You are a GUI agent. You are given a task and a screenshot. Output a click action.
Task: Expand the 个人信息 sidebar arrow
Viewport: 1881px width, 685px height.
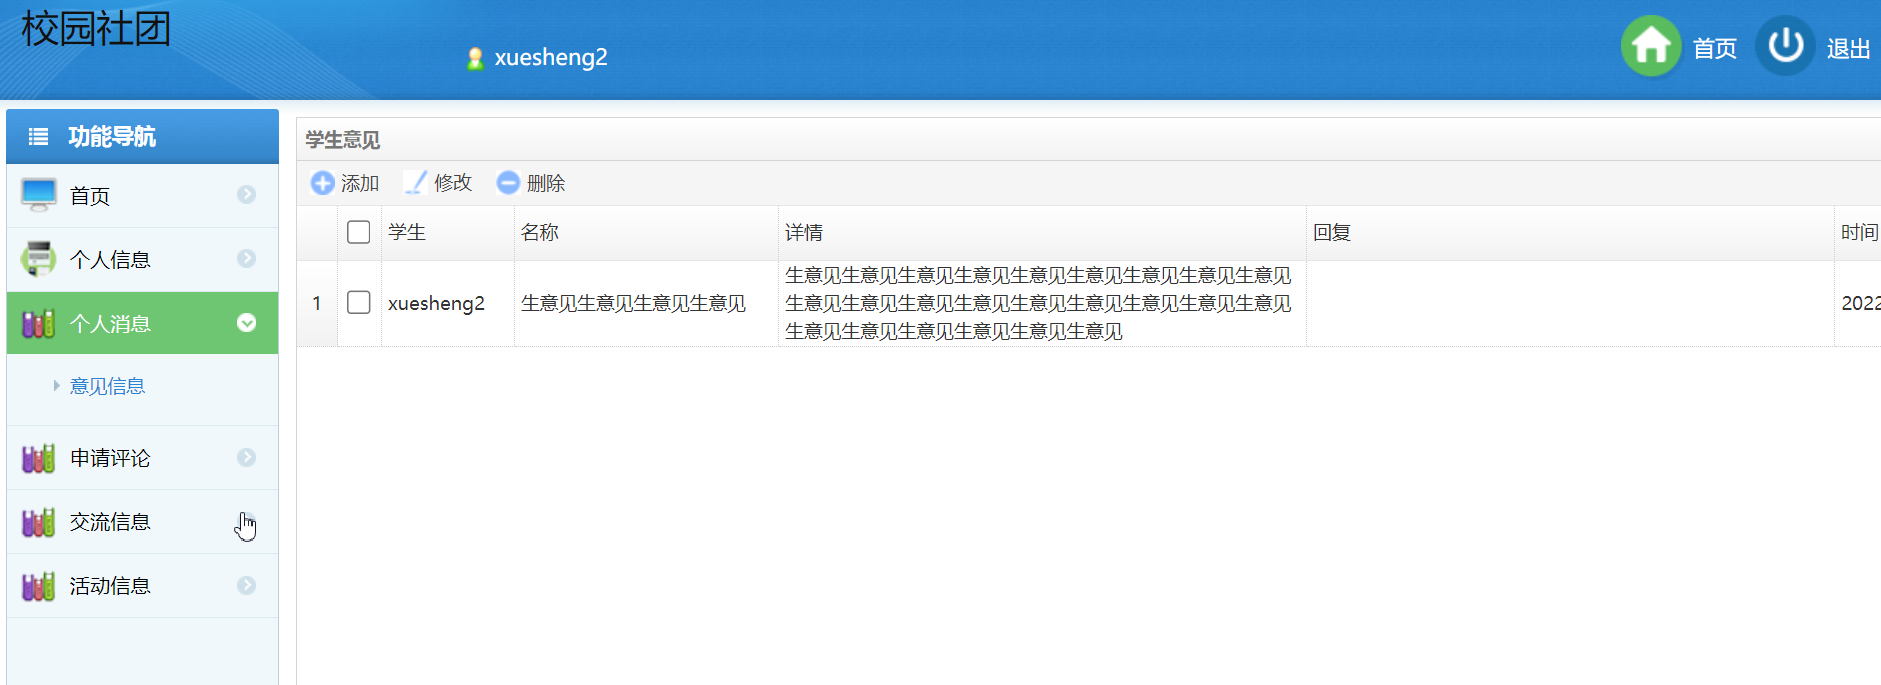(246, 258)
